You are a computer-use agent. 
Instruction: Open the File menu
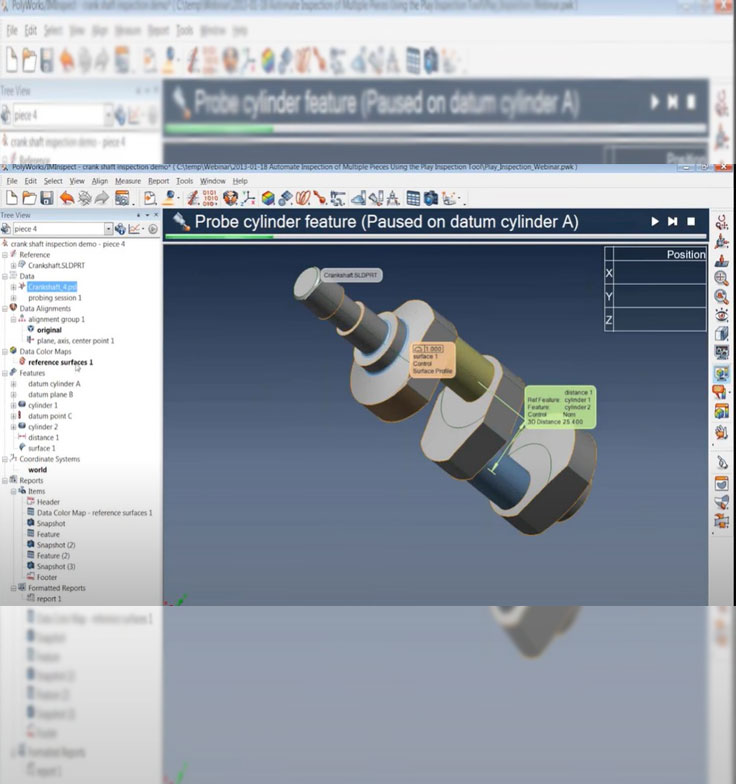click(12, 181)
